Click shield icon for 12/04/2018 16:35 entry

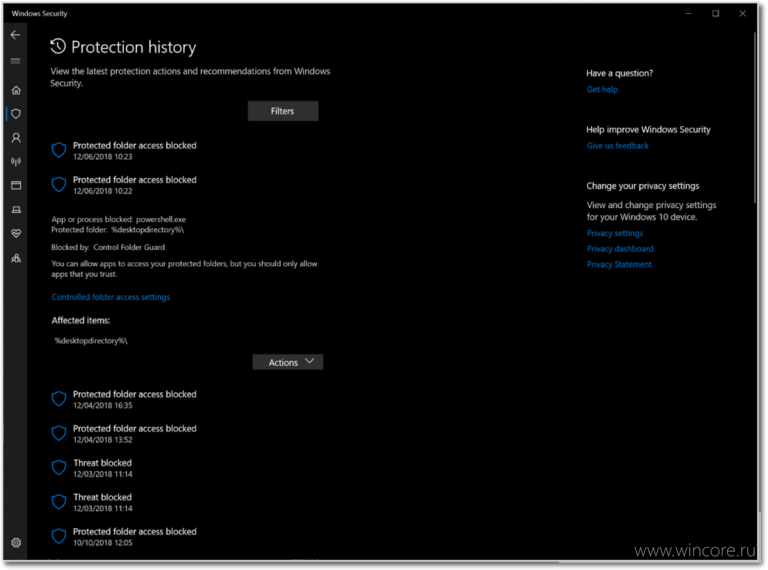tap(59, 399)
